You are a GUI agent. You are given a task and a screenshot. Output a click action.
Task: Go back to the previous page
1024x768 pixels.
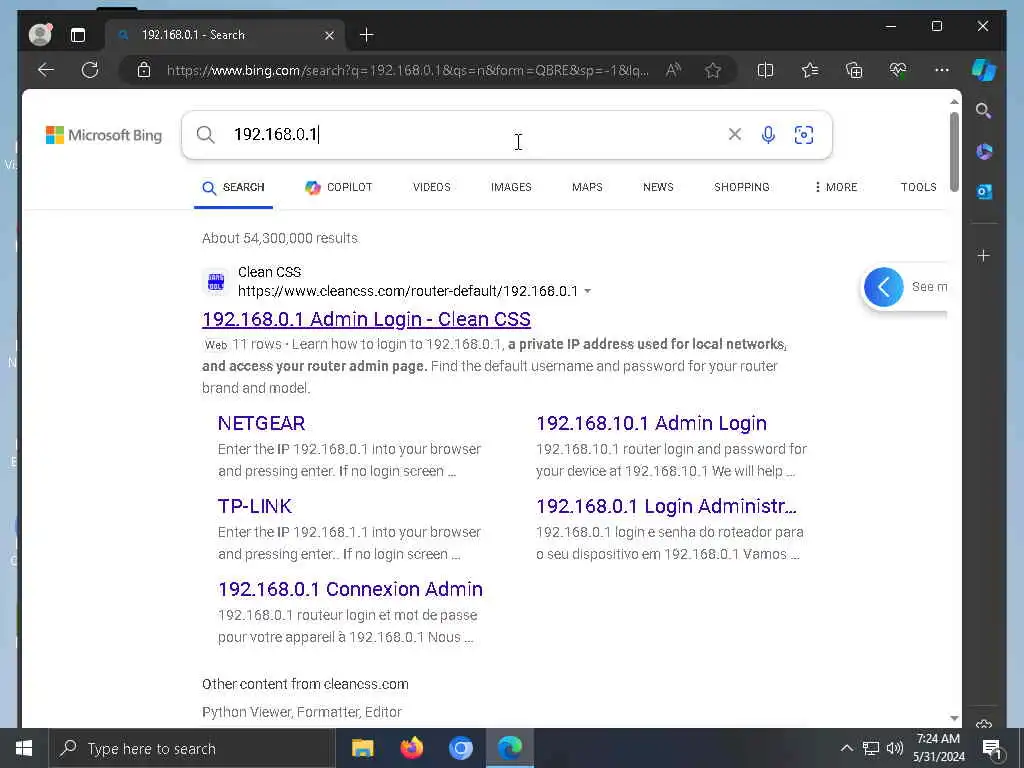46,70
